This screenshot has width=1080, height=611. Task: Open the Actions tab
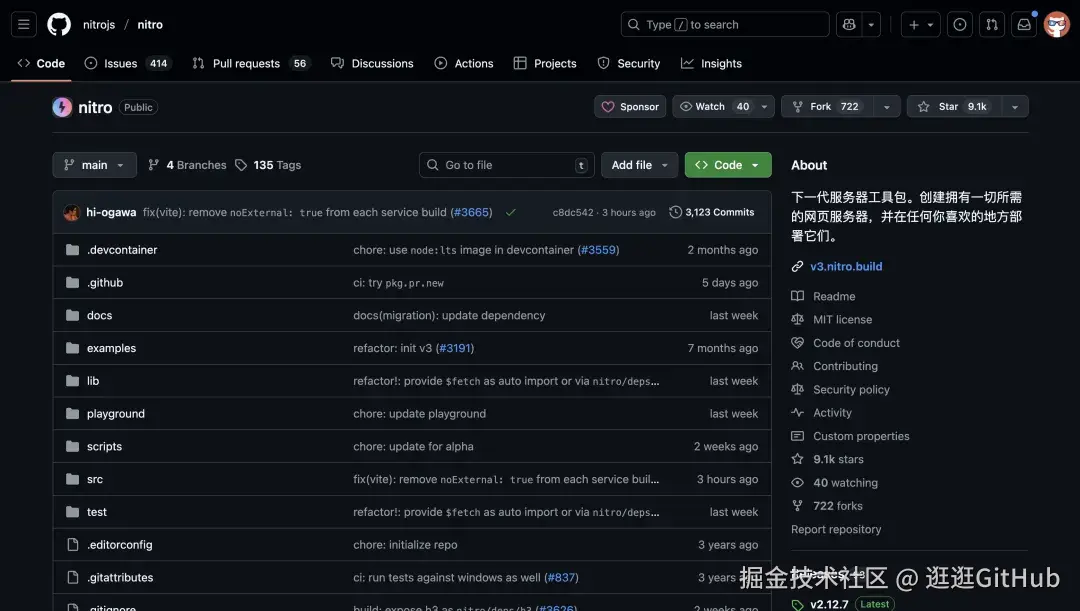coord(464,63)
